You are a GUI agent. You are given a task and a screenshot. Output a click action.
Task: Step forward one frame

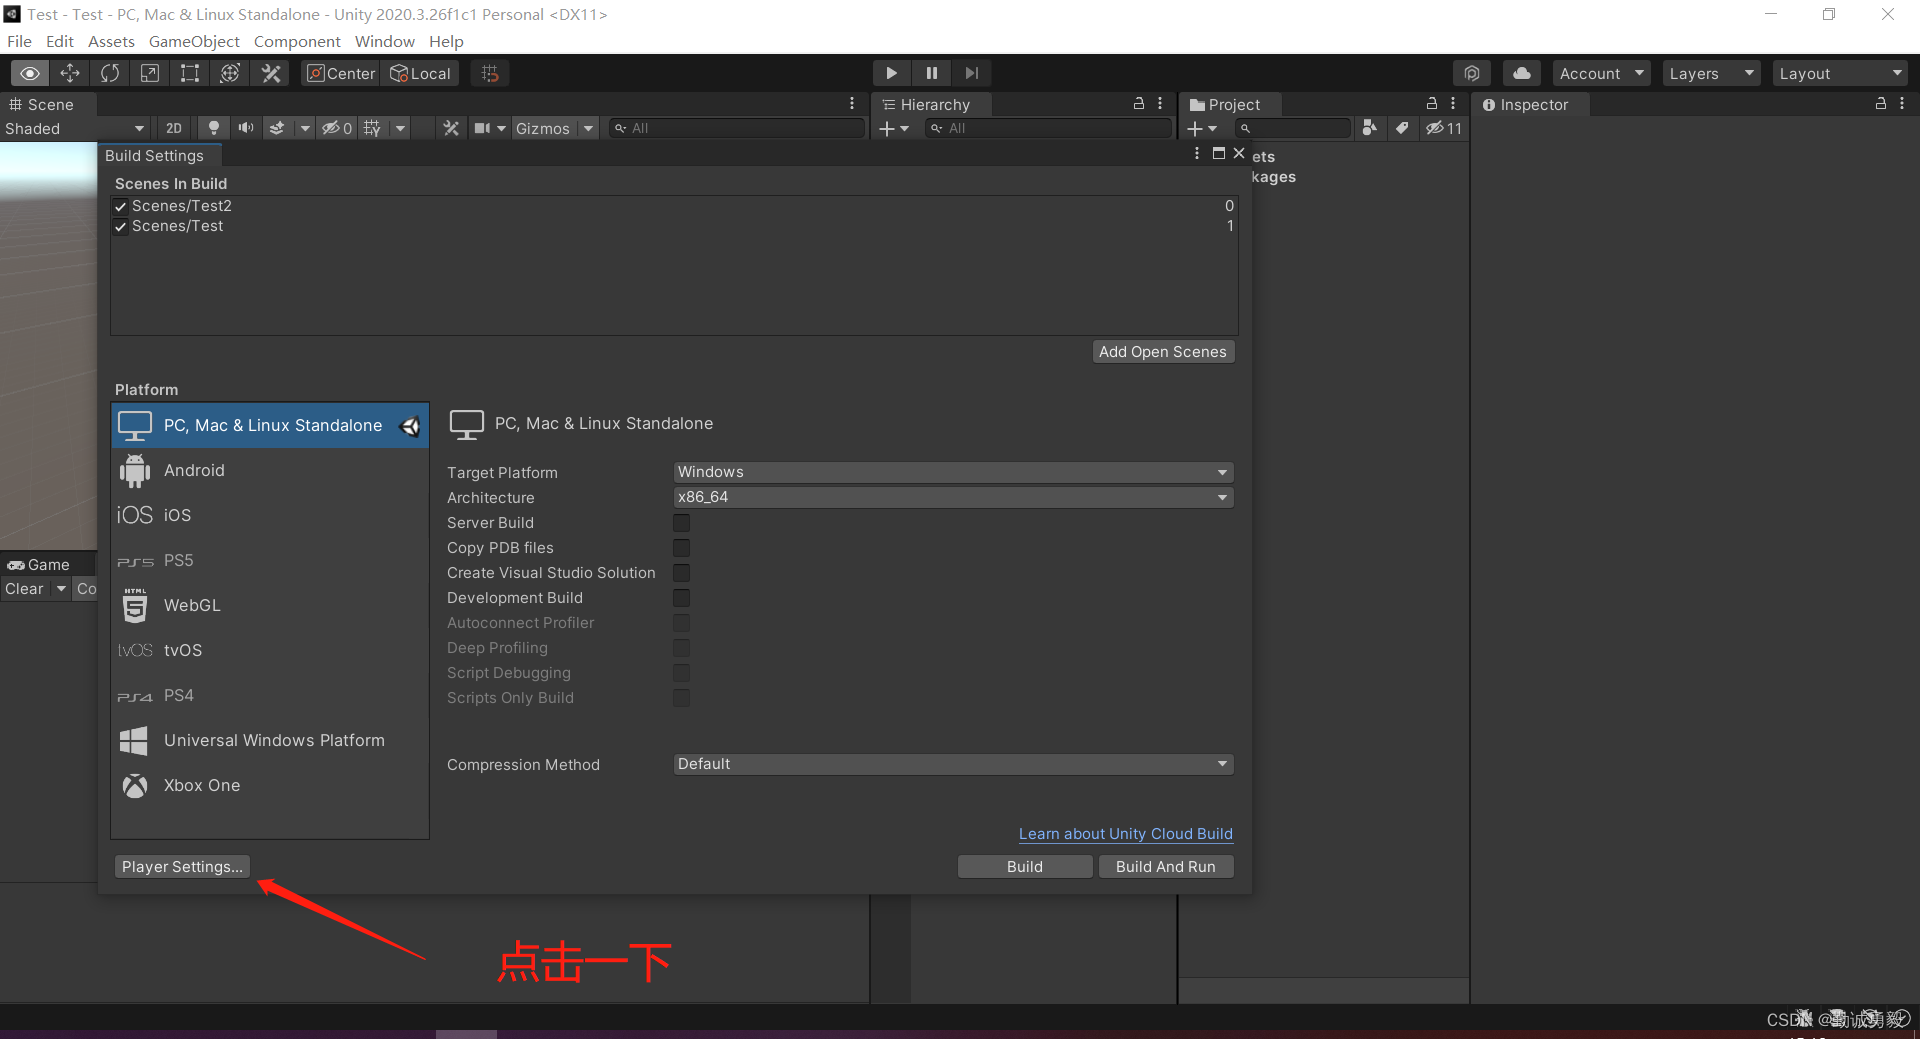971,73
